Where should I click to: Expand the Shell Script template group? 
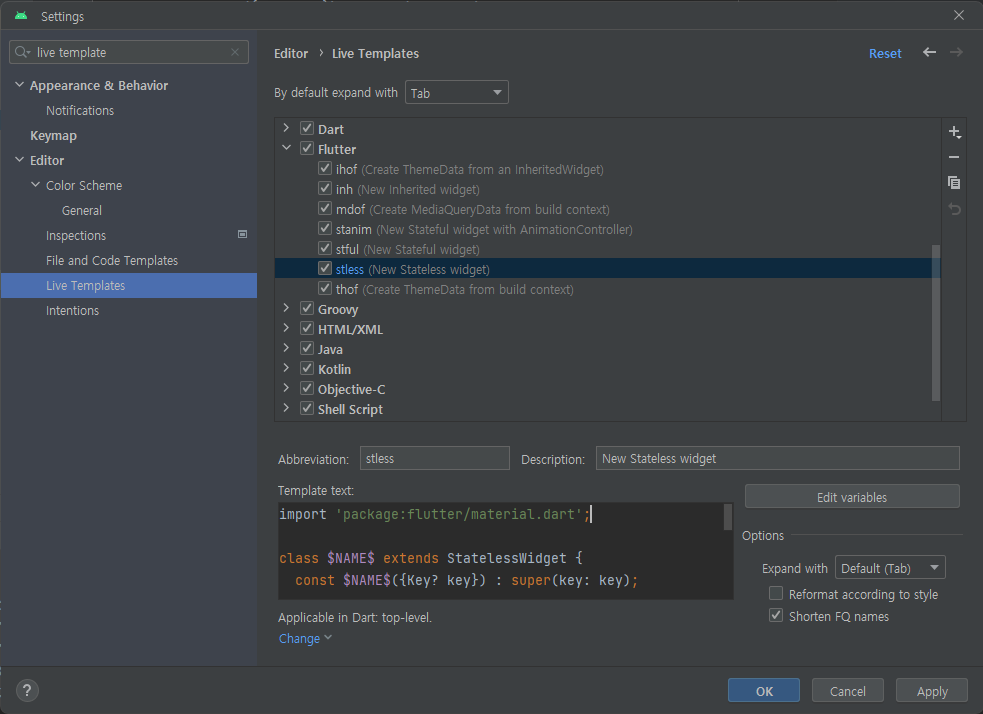(286, 409)
